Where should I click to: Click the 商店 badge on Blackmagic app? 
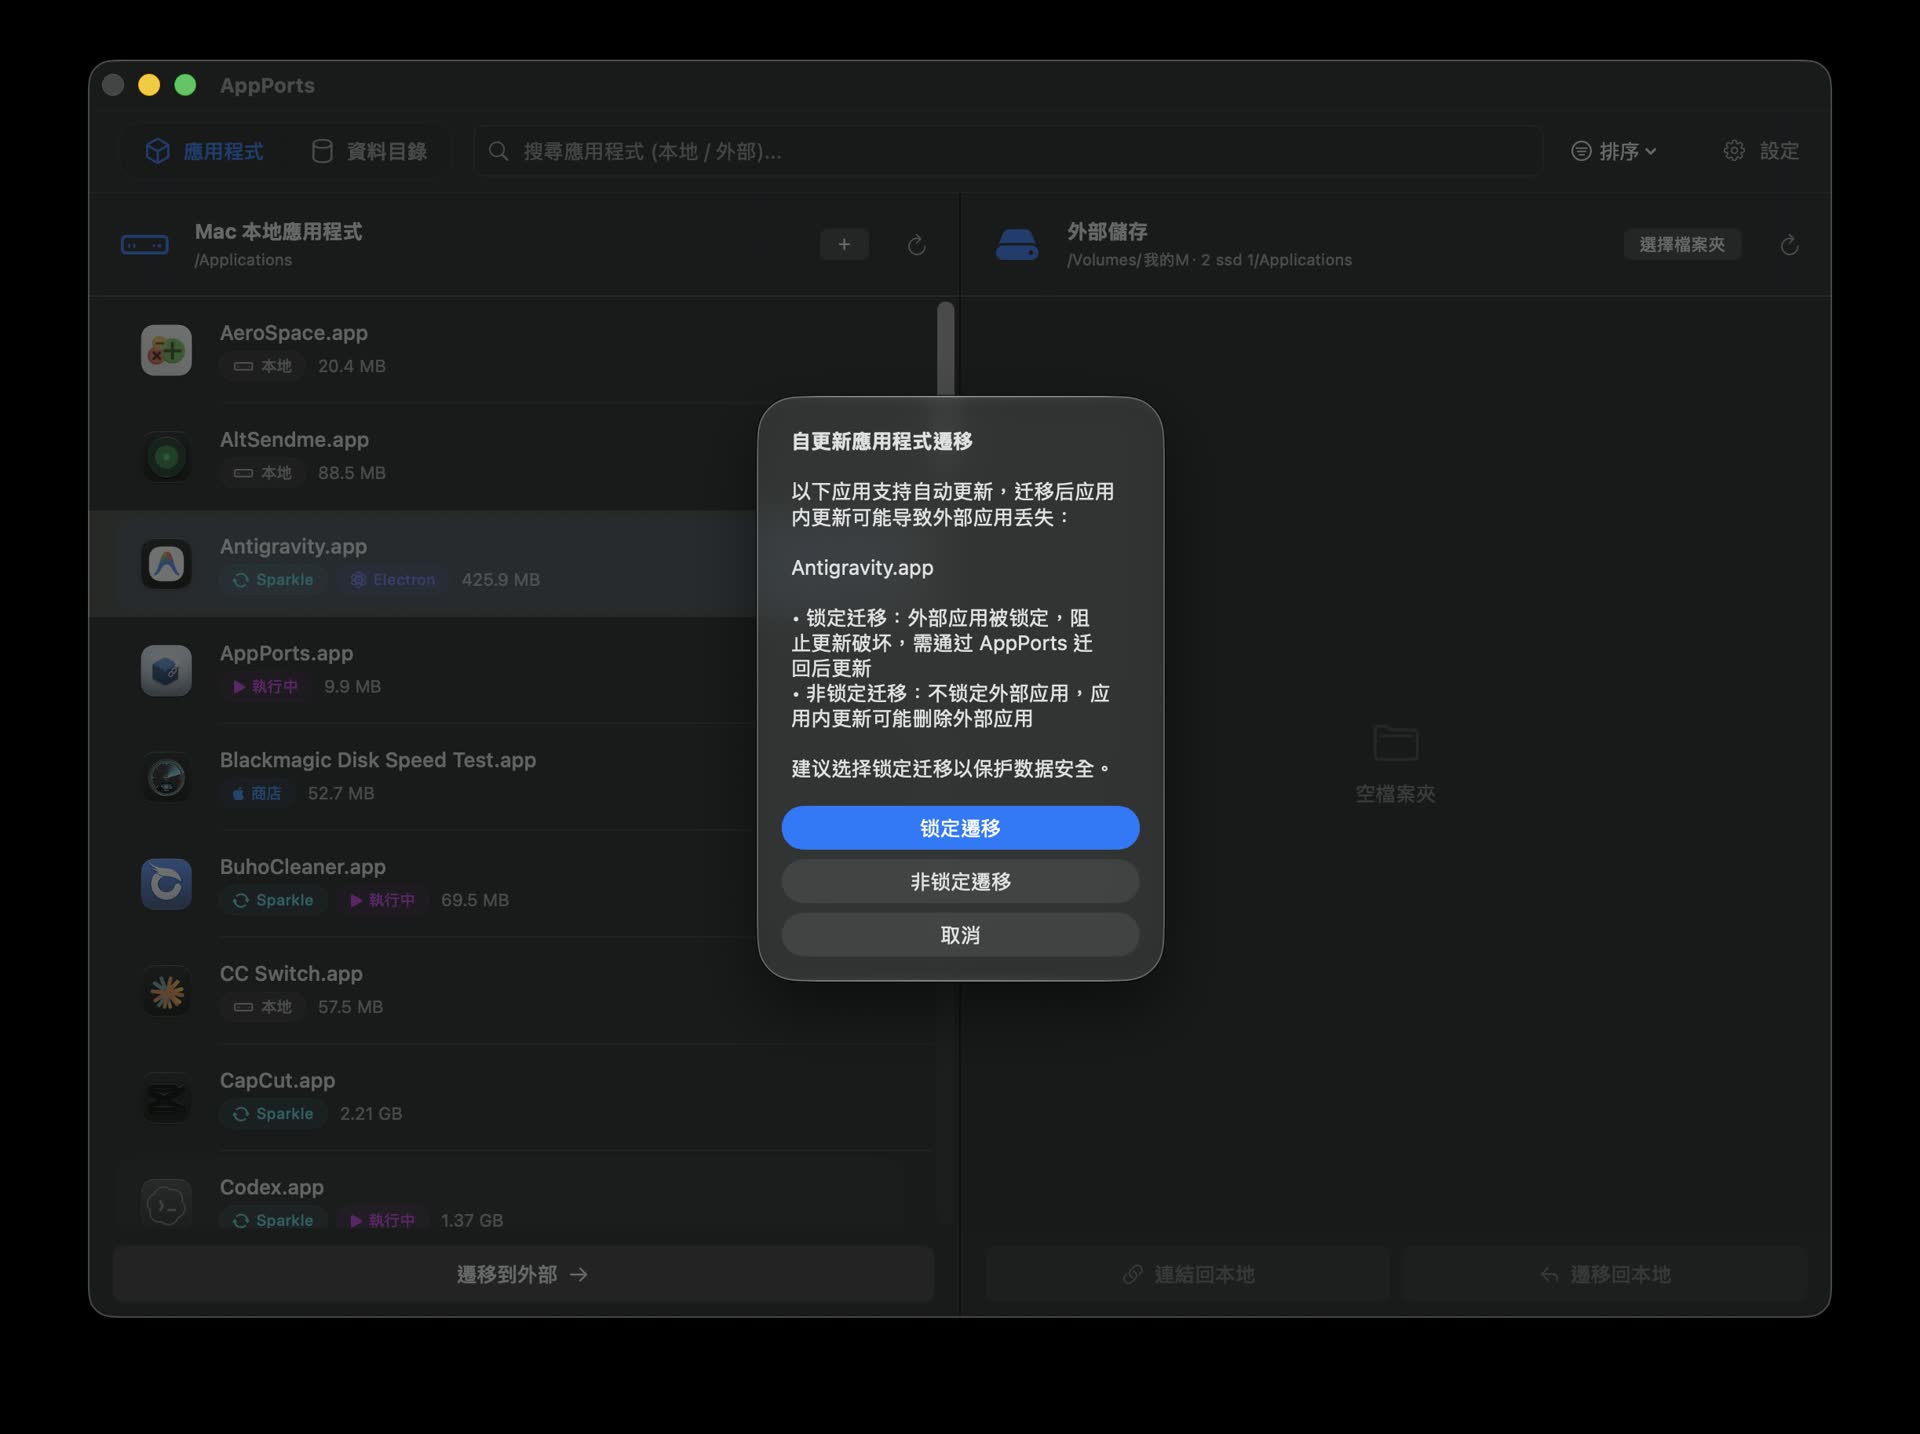pos(257,794)
